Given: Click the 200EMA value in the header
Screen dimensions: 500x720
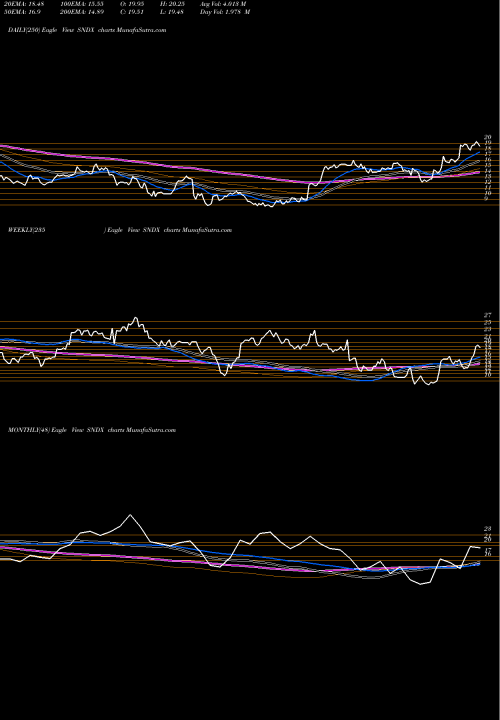Looking at the screenshot, I should [x=84, y=12].
